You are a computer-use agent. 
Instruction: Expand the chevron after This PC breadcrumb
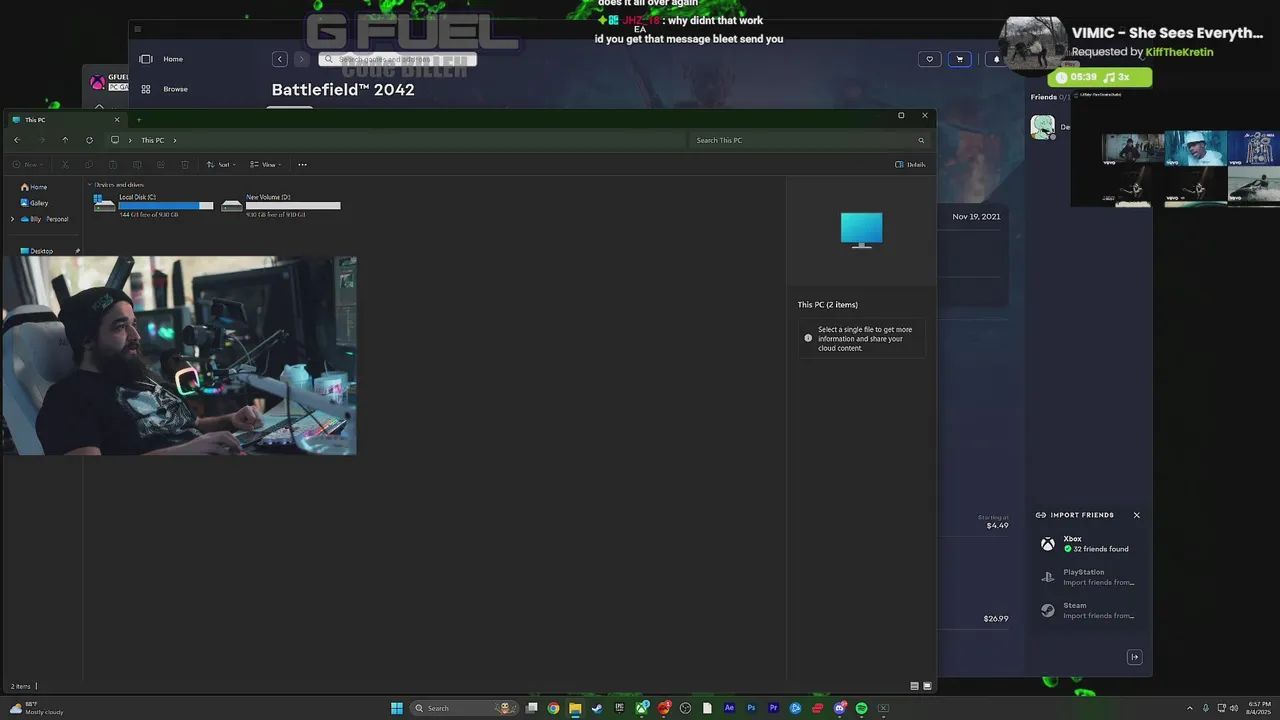point(174,140)
